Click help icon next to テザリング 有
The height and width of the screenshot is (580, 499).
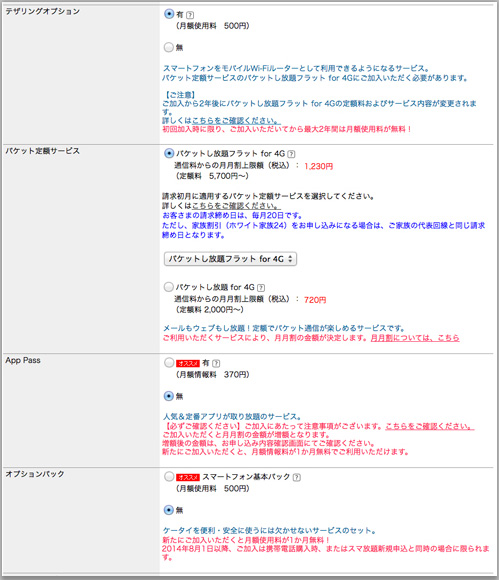(190, 15)
